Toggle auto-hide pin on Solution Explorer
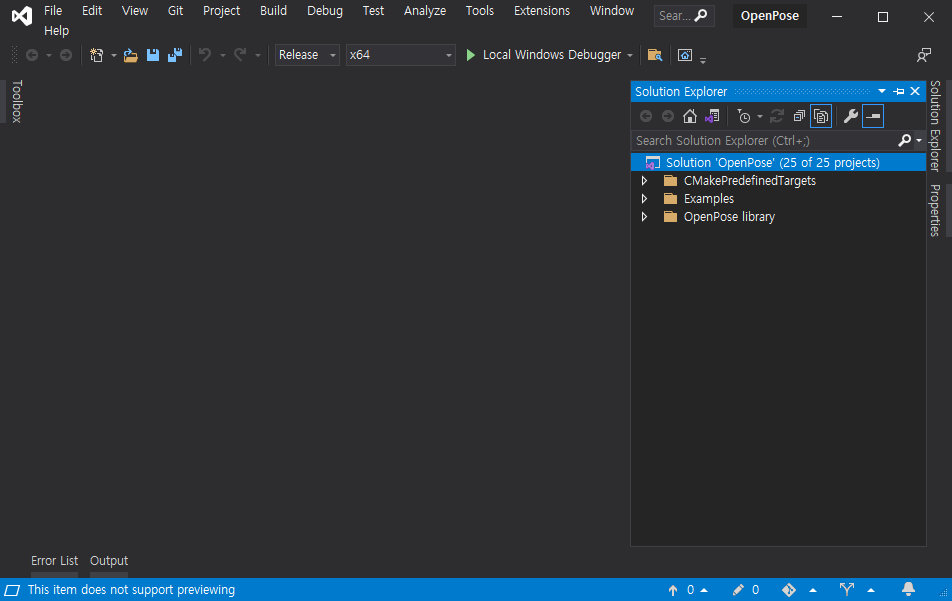 pyautogui.click(x=899, y=92)
